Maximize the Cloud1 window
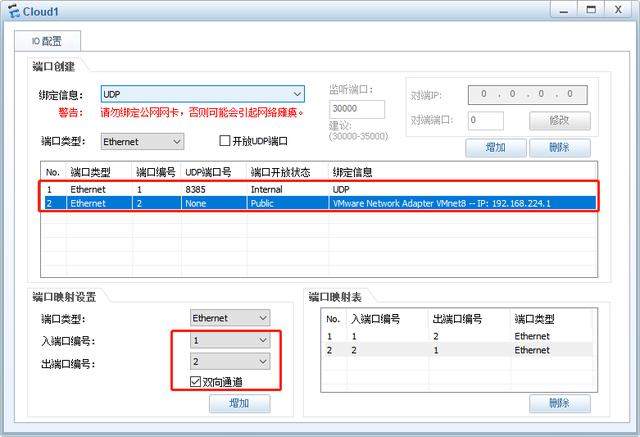This screenshot has width=640, height=437. pos(591,10)
